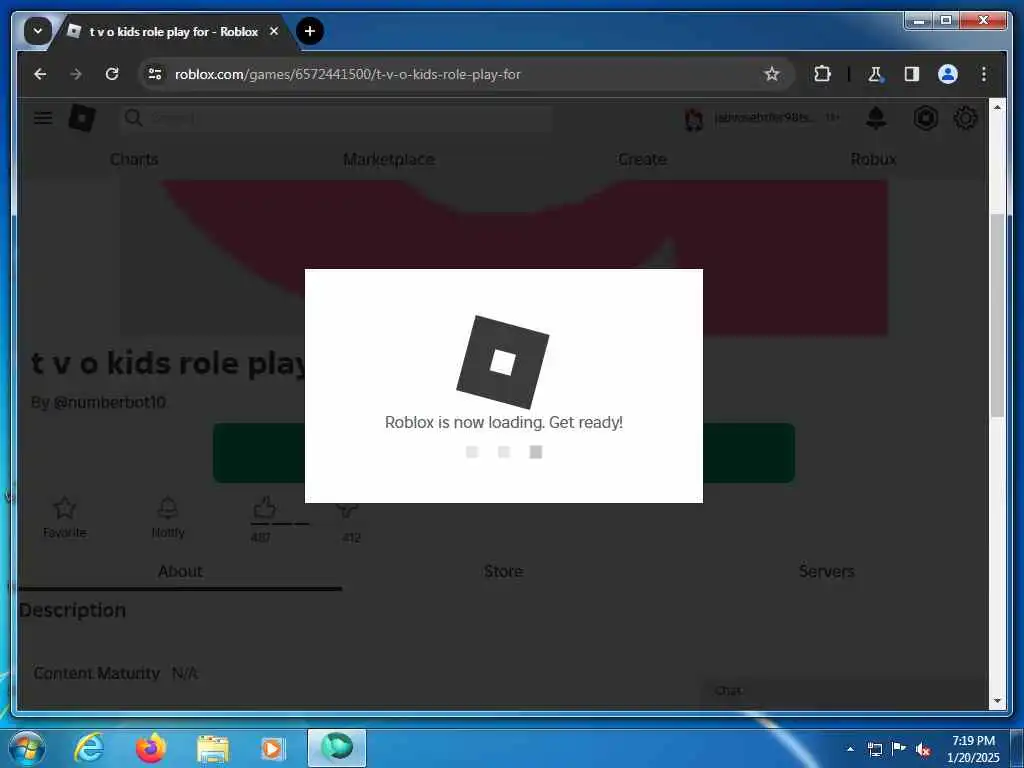Like the game with thumbs-up icon
Image resolution: width=1024 pixels, height=768 pixels.
pyautogui.click(x=264, y=508)
